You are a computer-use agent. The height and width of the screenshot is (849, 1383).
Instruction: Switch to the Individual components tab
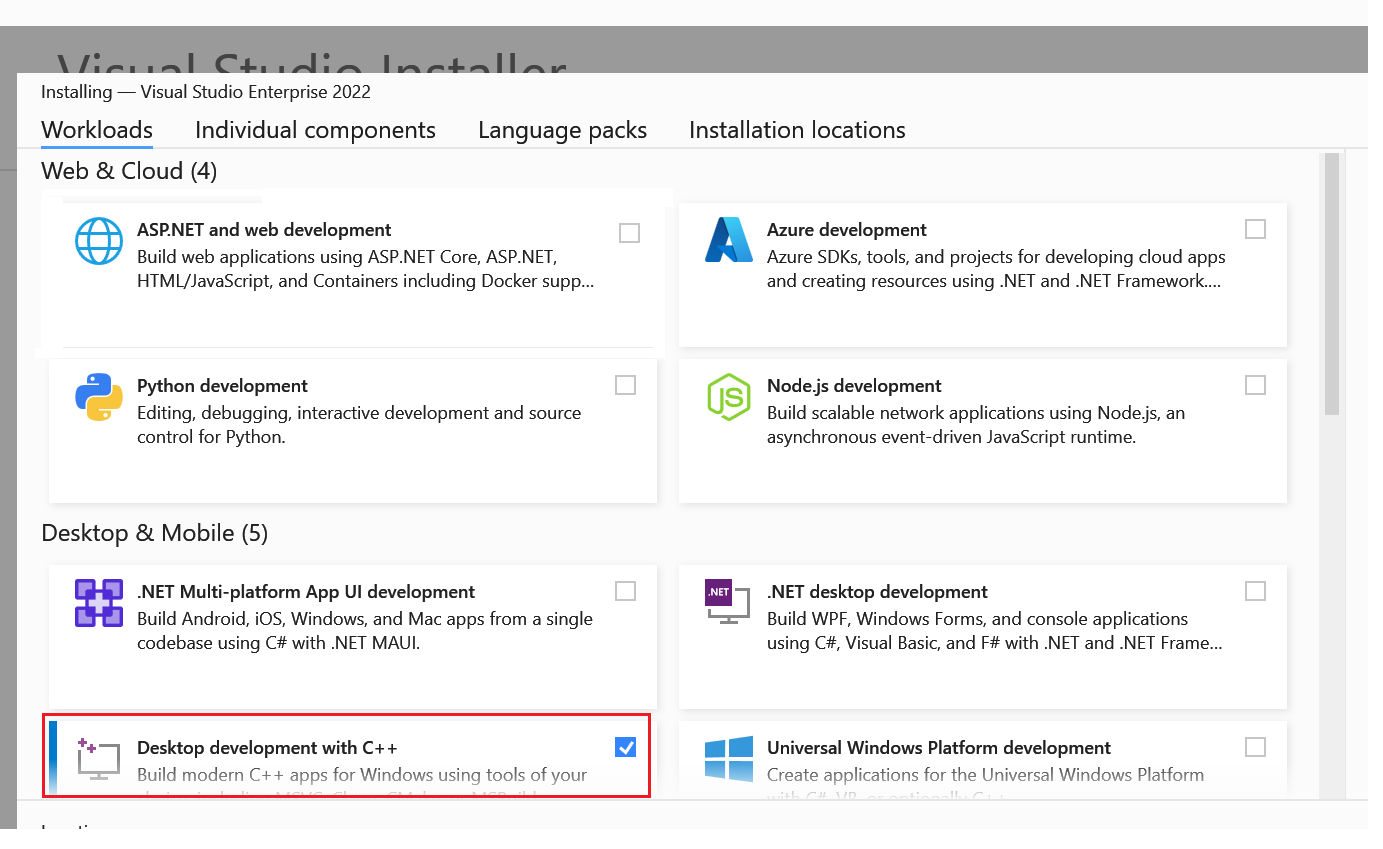pyautogui.click(x=315, y=130)
